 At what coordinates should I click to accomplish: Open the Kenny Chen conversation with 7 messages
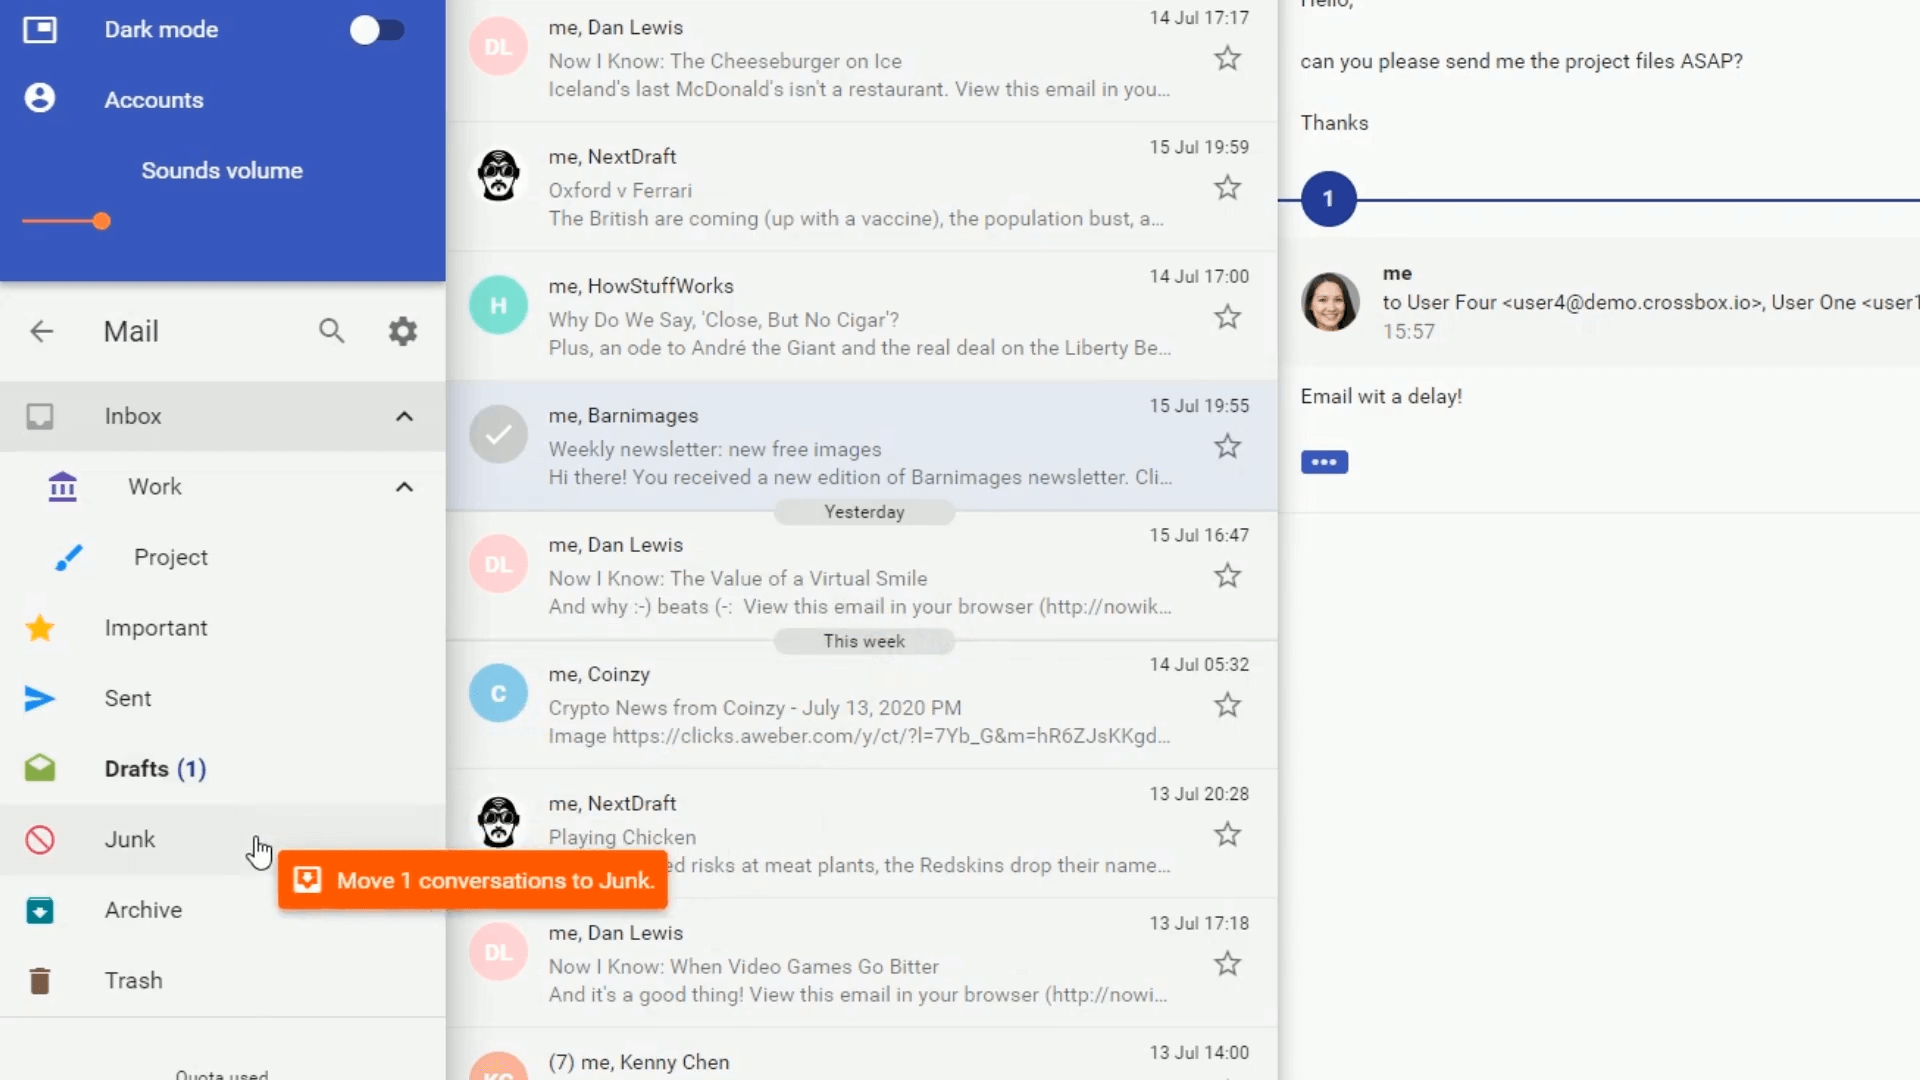coord(862,1055)
